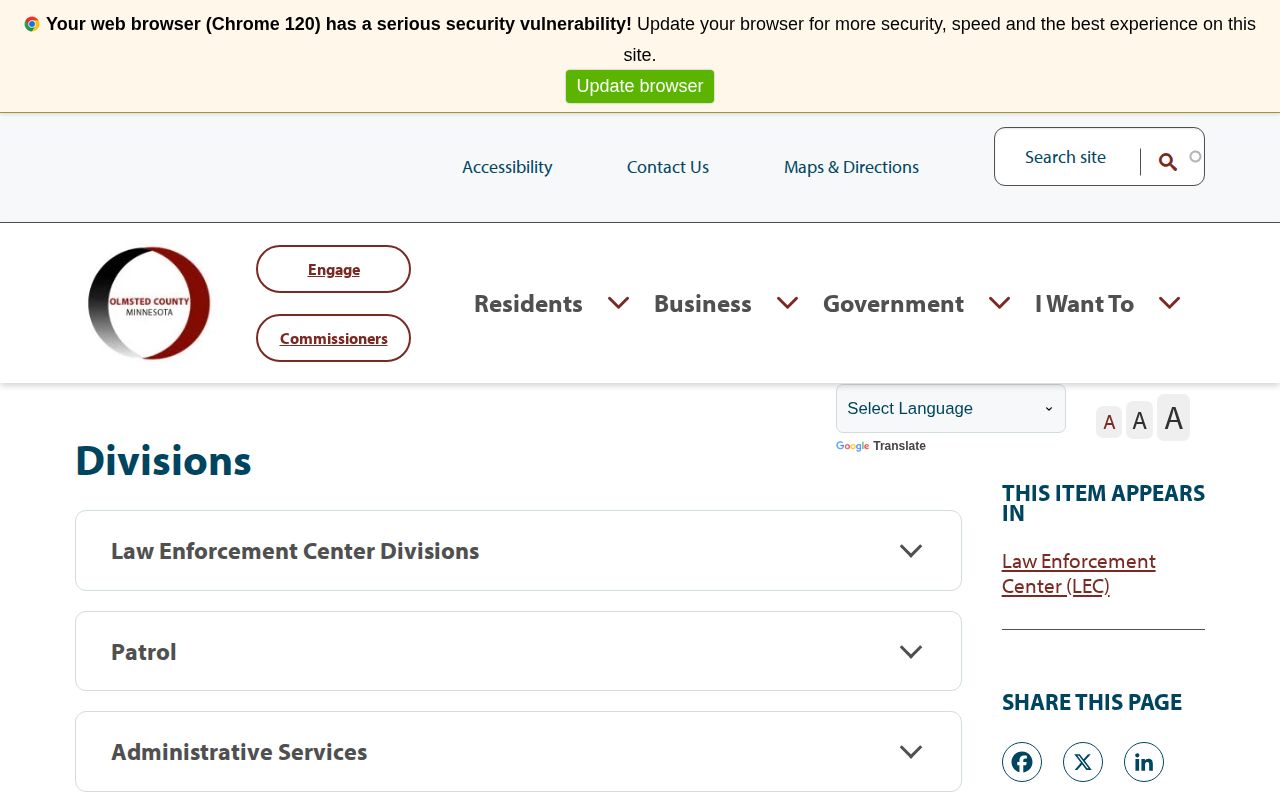Image resolution: width=1280 pixels, height=800 pixels.
Task: Open the Olmsted County logo homepage
Action: (x=149, y=303)
